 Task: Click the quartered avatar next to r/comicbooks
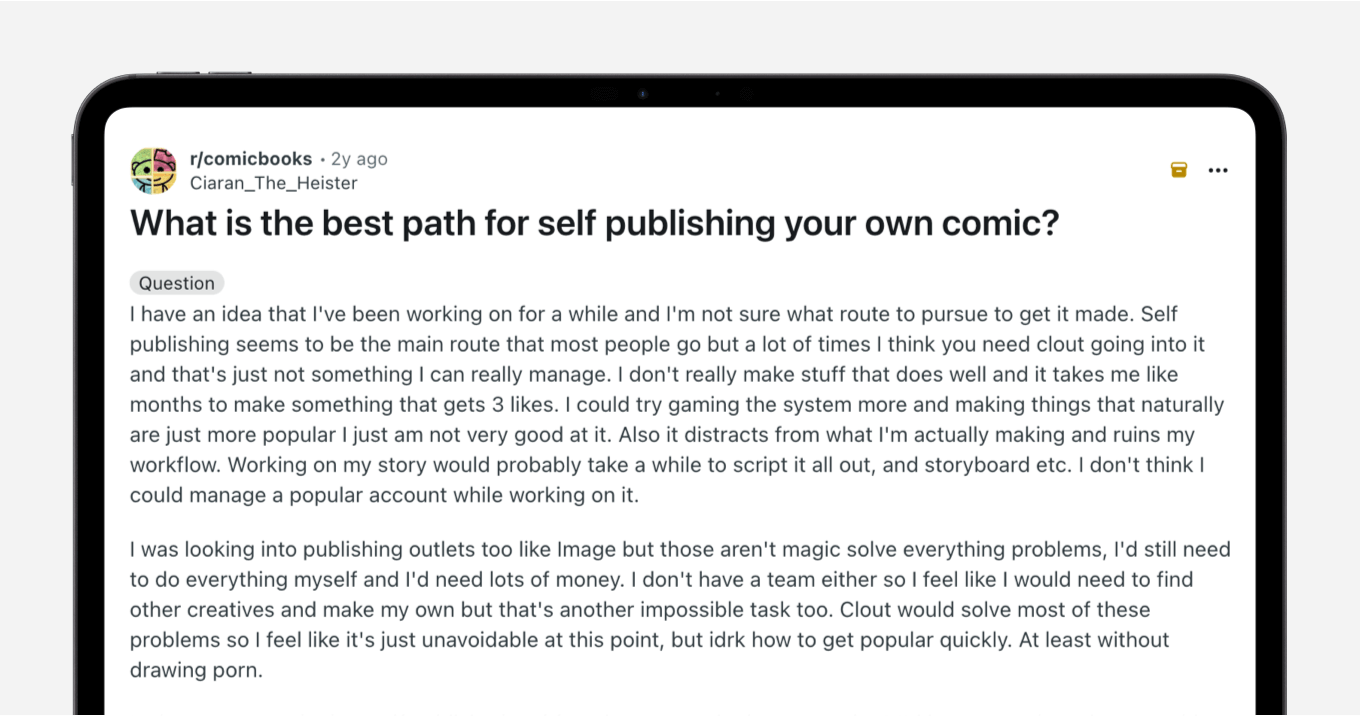click(153, 170)
